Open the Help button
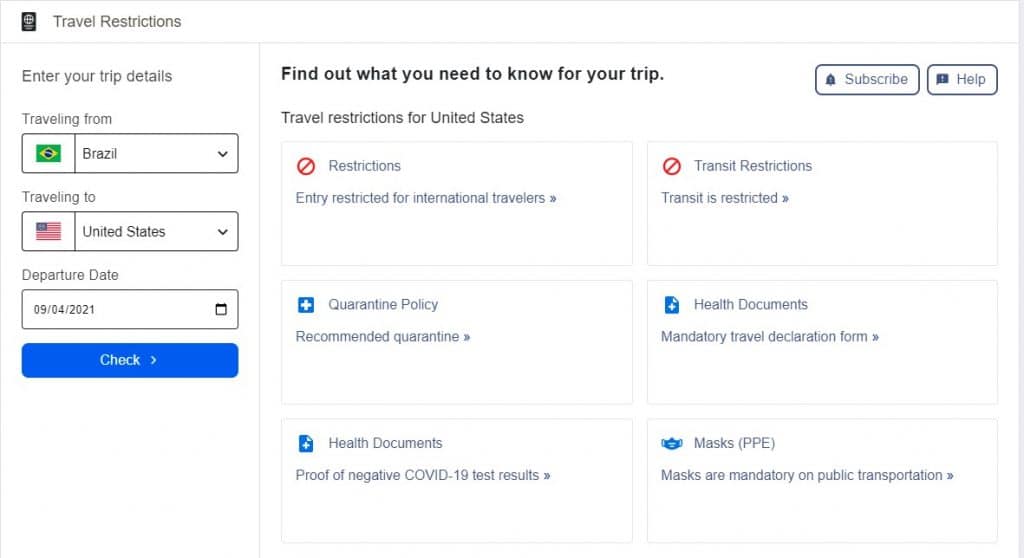 (x=962, y=80)
